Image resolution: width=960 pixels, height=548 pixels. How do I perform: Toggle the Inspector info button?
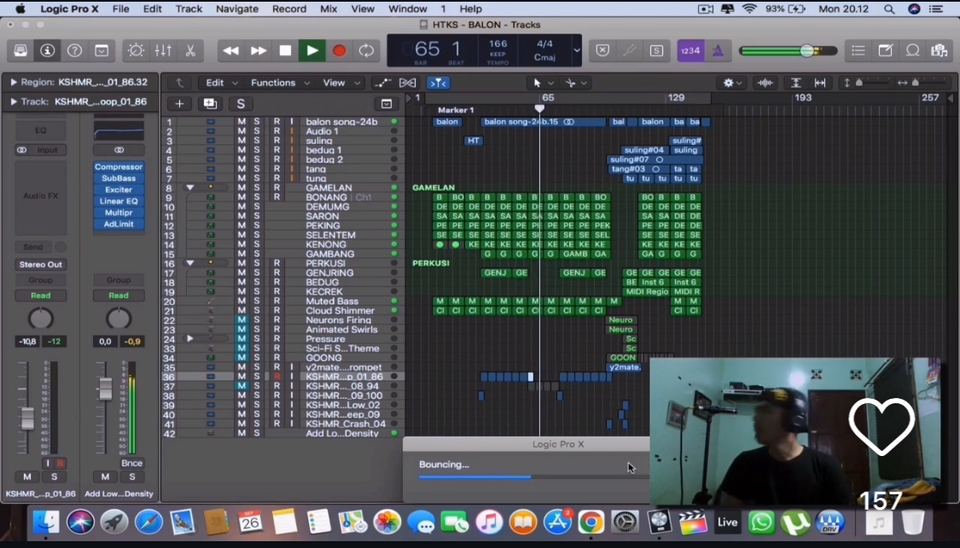coord(47,50)
